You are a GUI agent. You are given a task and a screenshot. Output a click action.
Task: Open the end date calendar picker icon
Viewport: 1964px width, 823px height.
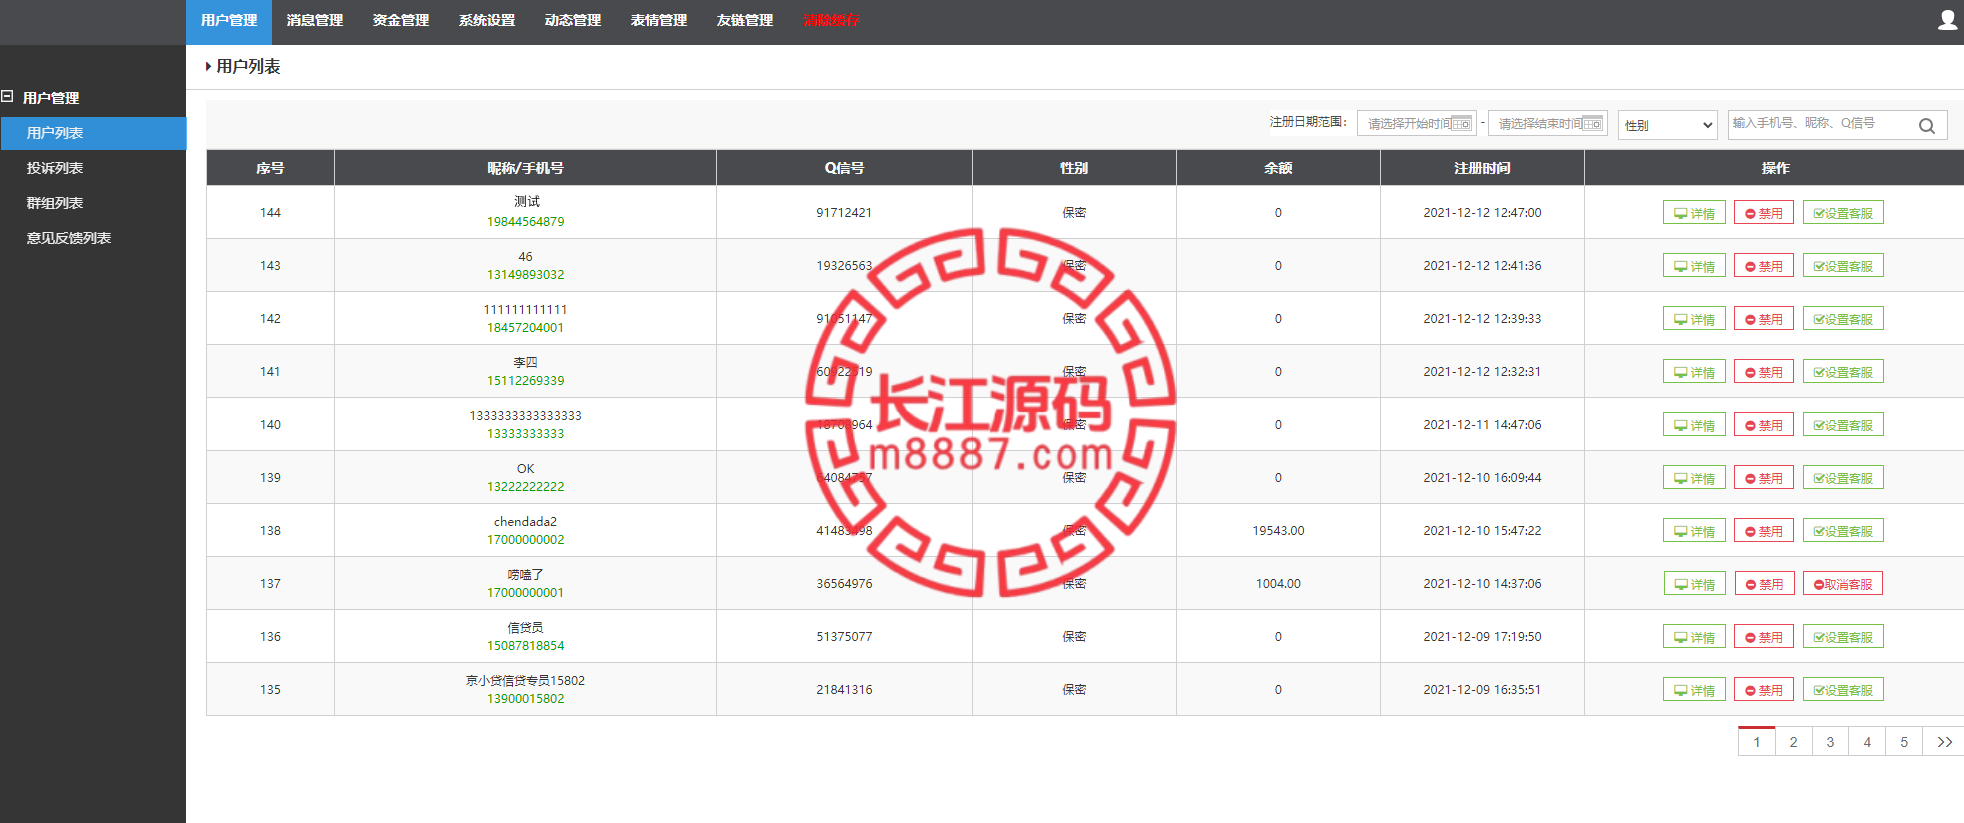tap(1593, 124)
